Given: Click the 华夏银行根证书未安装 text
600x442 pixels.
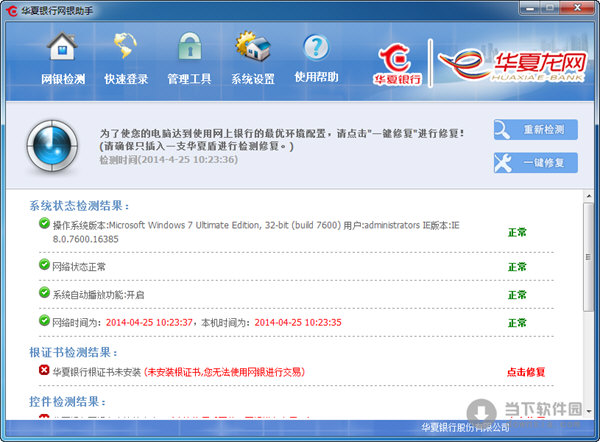Looking at the screenshot, I should 97,372.
